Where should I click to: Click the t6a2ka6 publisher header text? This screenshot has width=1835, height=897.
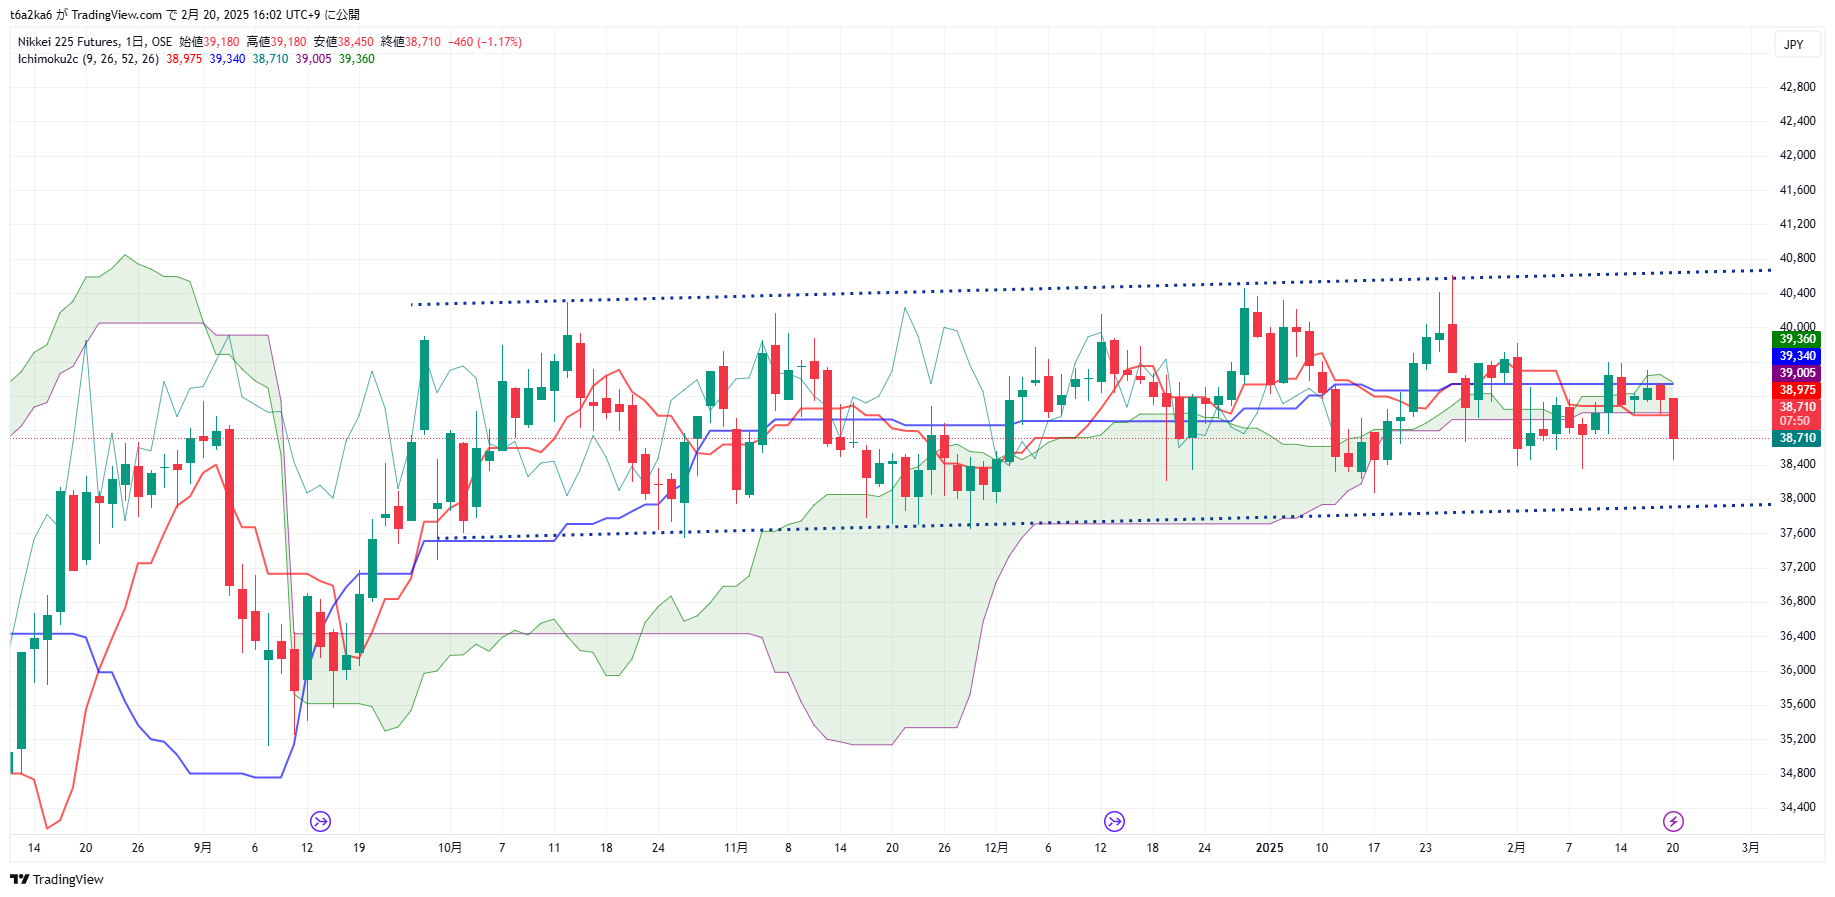click(x=31, y=15)
